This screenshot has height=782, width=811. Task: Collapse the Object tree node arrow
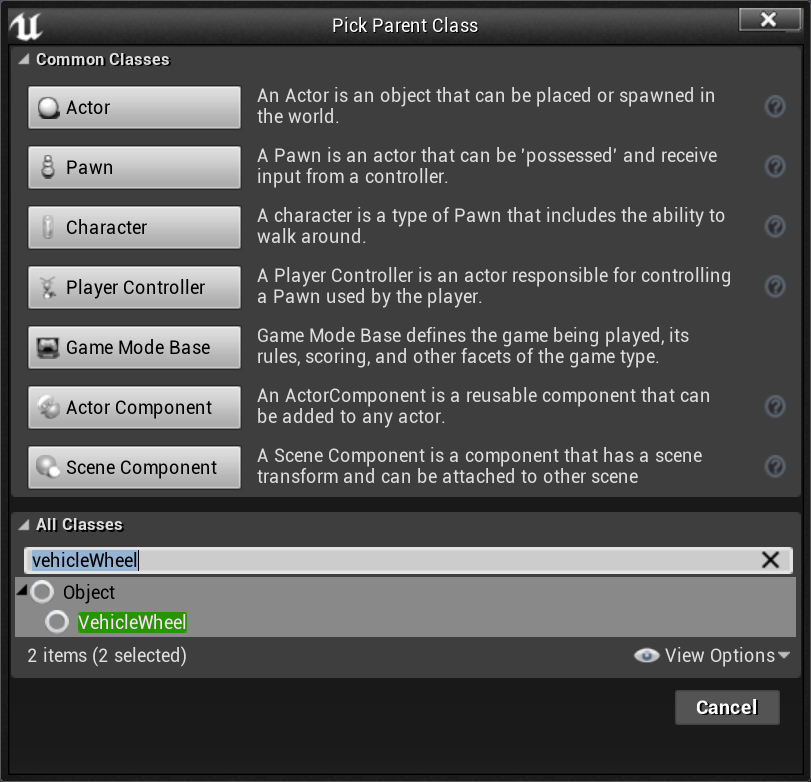coord(22,591)
